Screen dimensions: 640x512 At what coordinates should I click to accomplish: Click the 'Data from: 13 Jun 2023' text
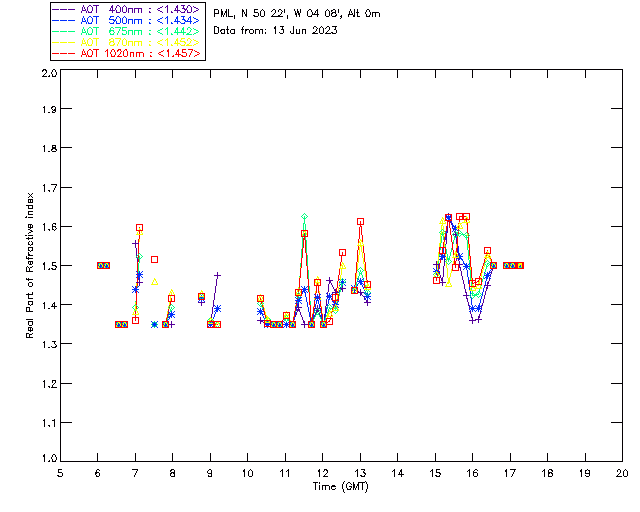click(275, 30)
